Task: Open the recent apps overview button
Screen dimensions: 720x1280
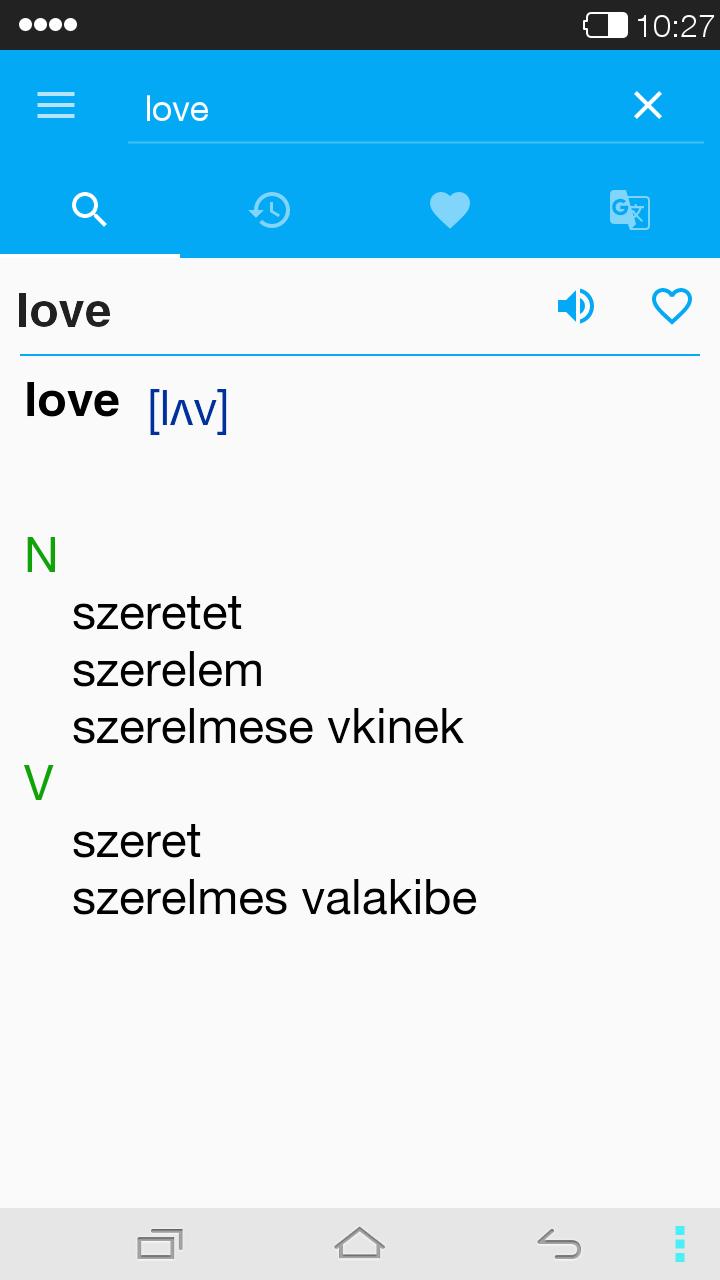Action: (160, 1243)
